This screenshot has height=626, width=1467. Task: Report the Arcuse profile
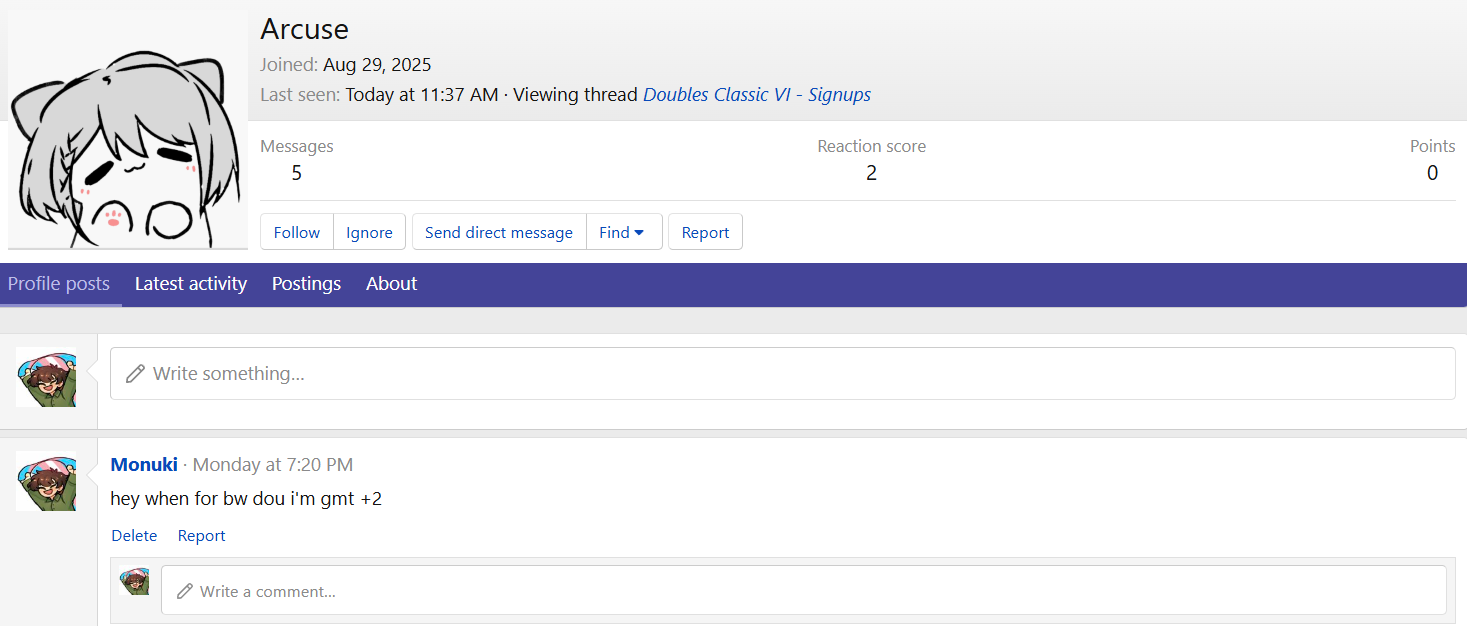coord(705,232)
